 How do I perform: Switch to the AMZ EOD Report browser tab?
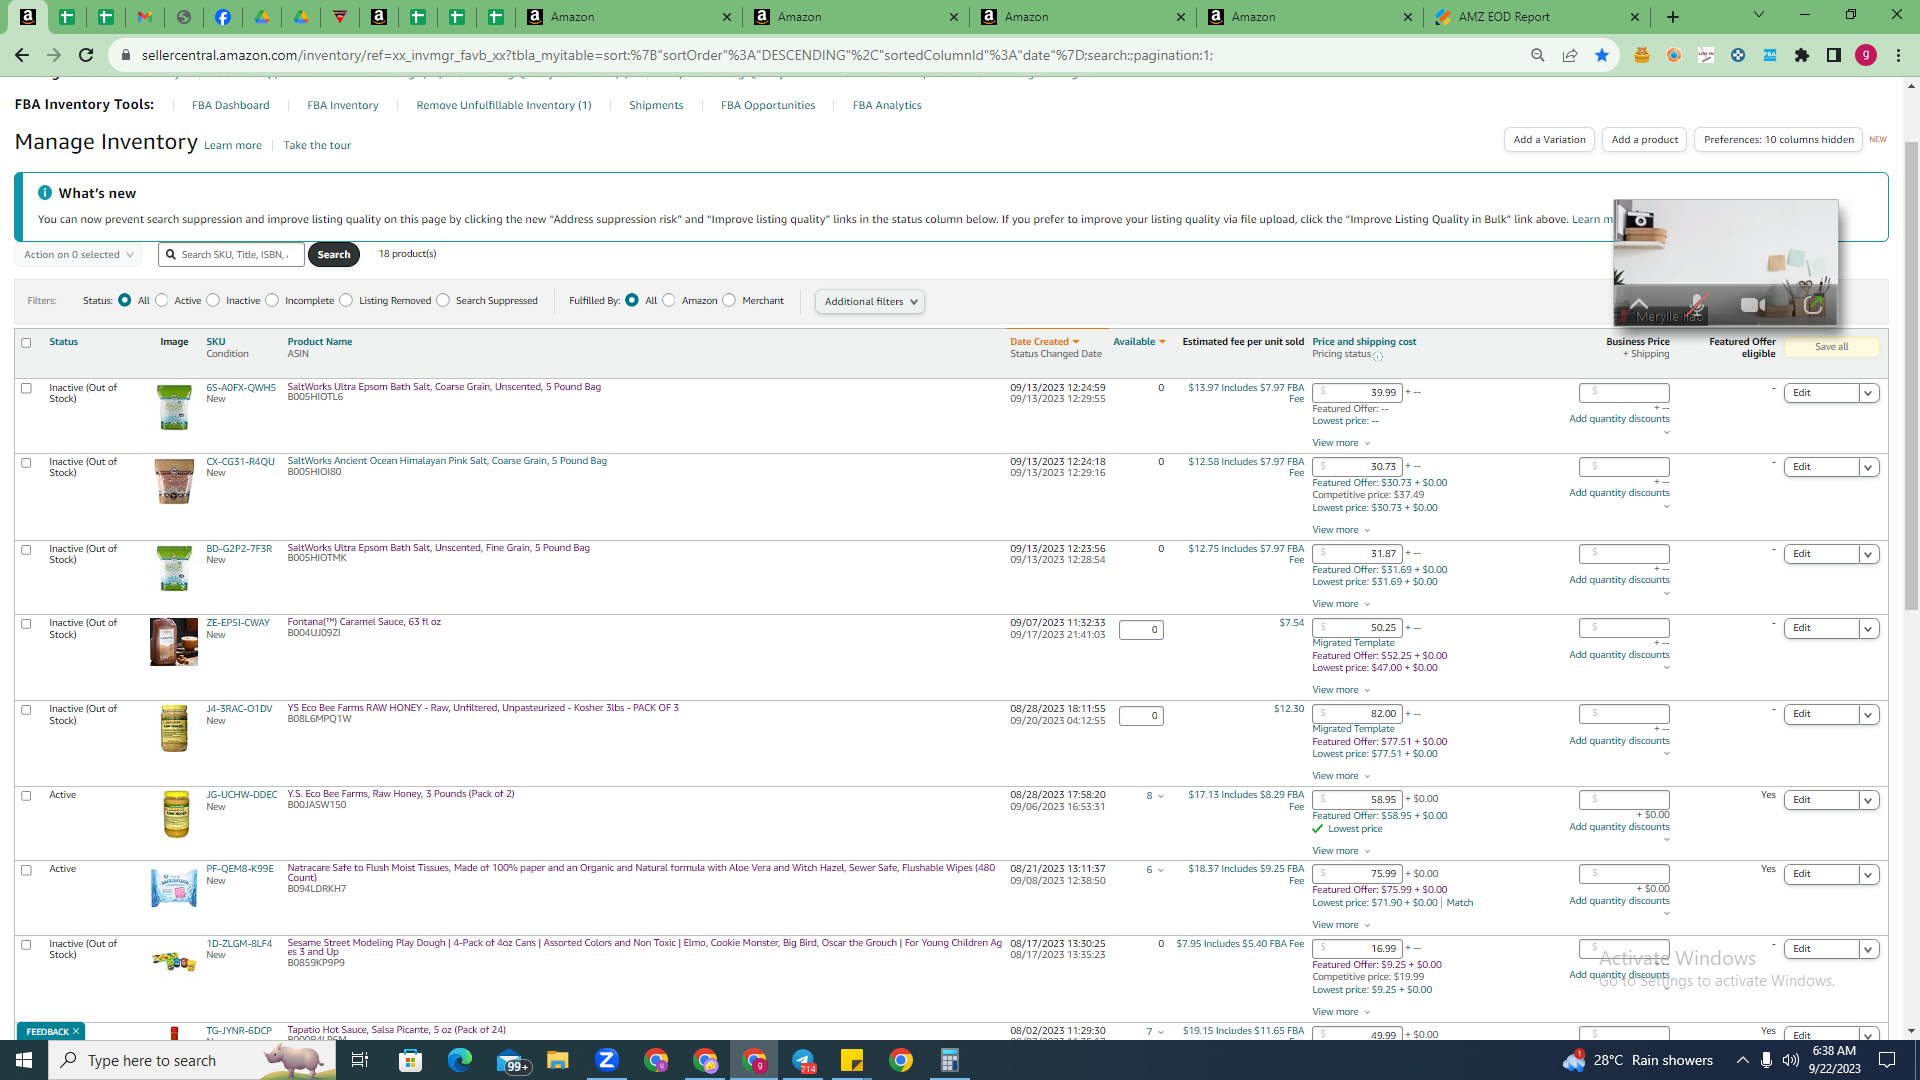coord(1536,17)
